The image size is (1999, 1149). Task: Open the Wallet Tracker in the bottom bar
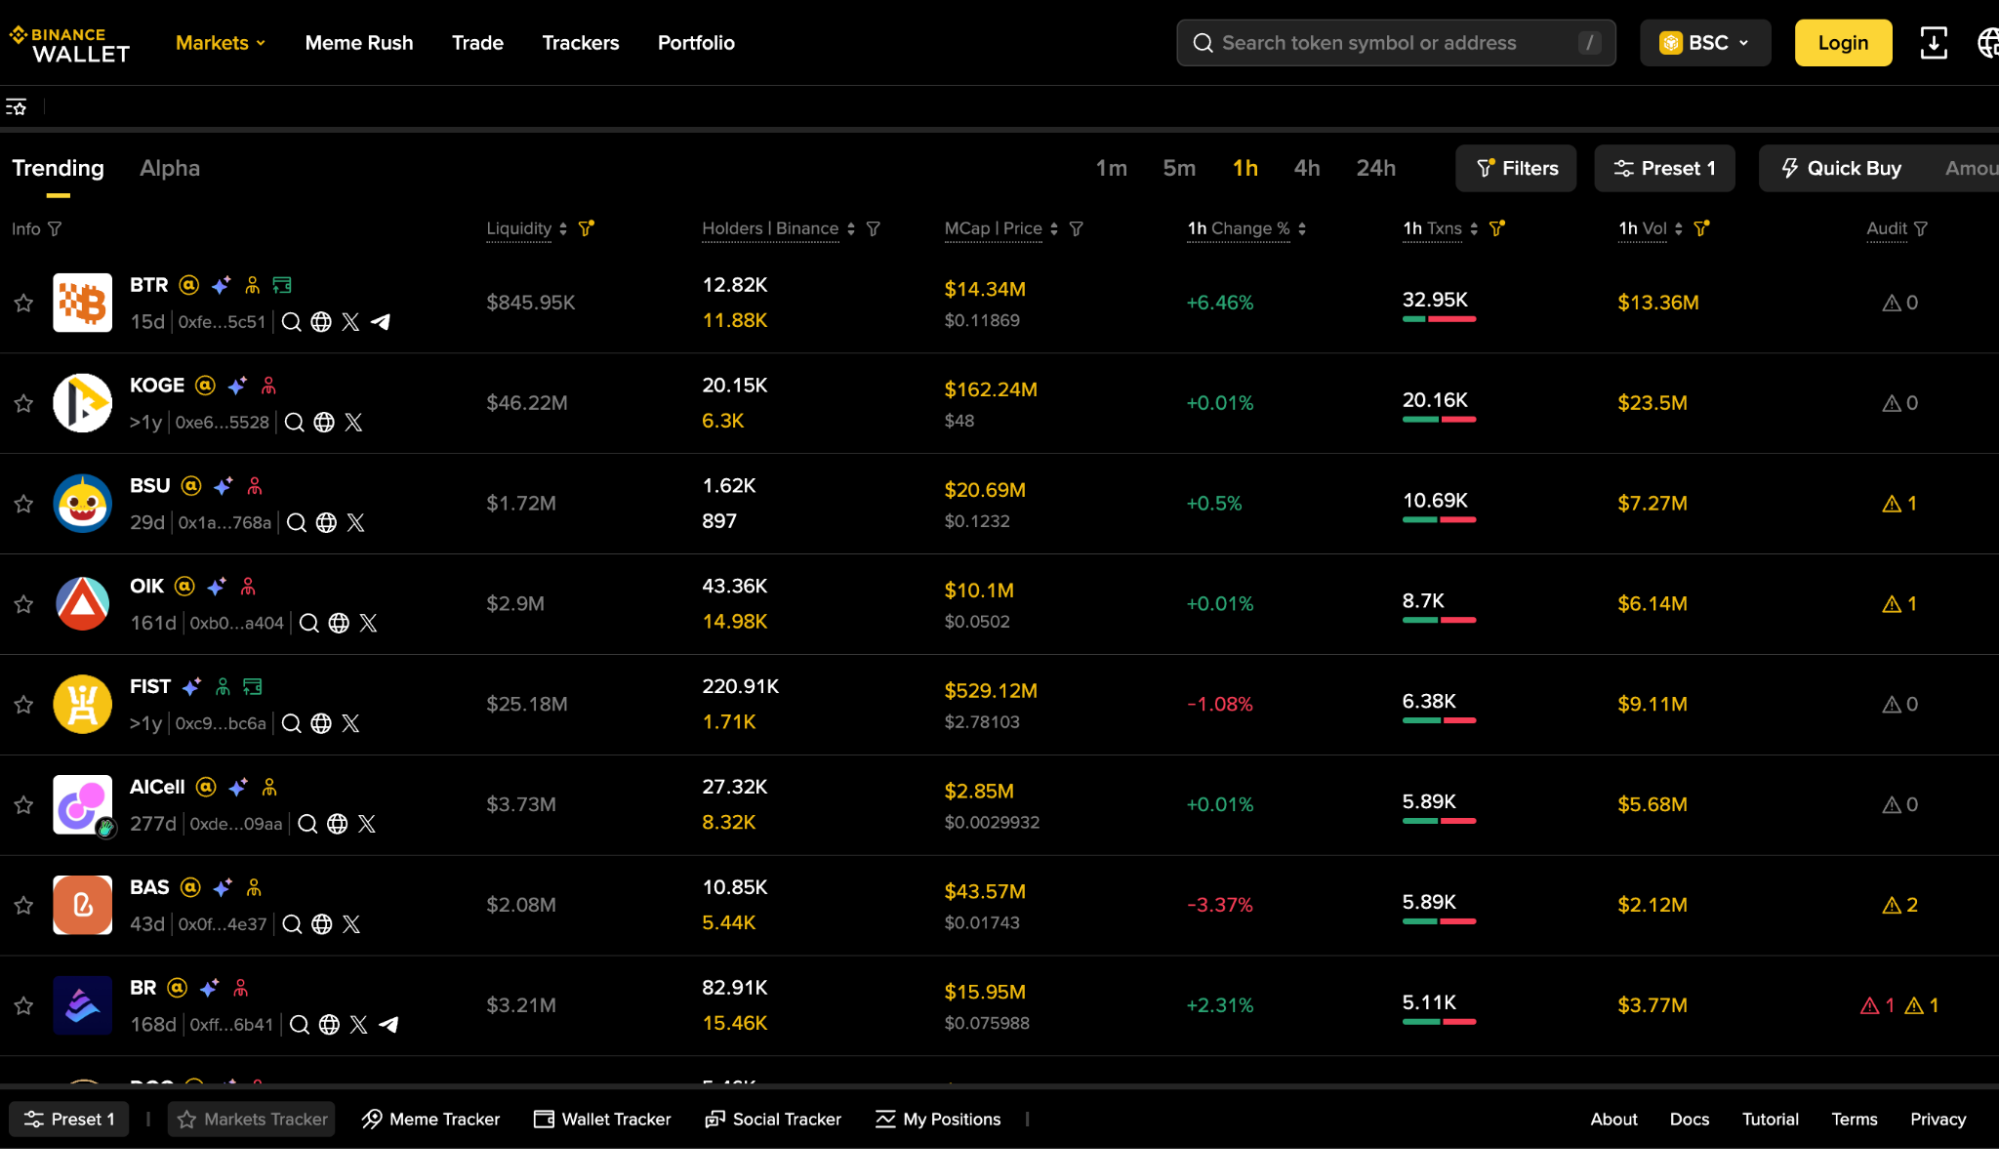click(x=601, y=1119)
